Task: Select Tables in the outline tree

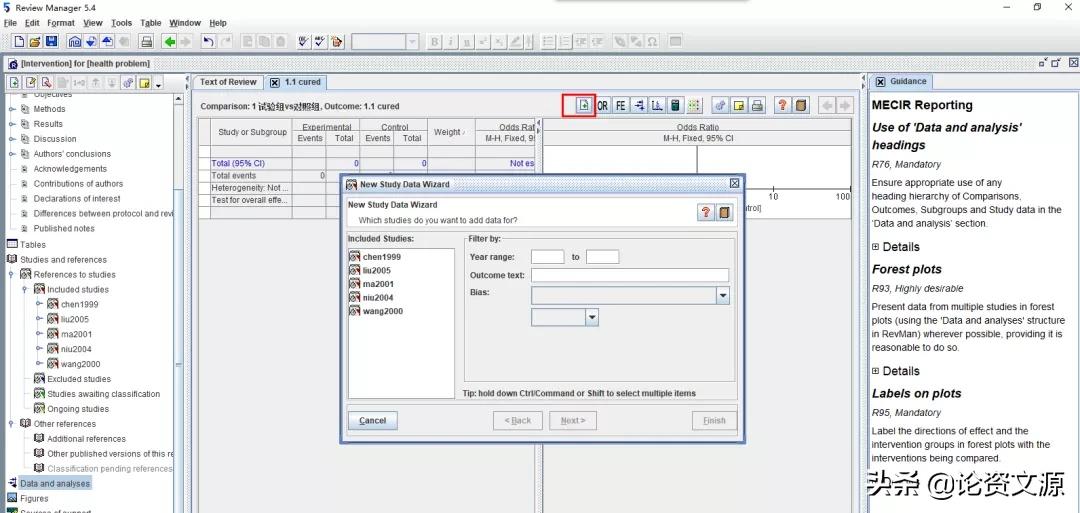Action: (x=32, y=245)
